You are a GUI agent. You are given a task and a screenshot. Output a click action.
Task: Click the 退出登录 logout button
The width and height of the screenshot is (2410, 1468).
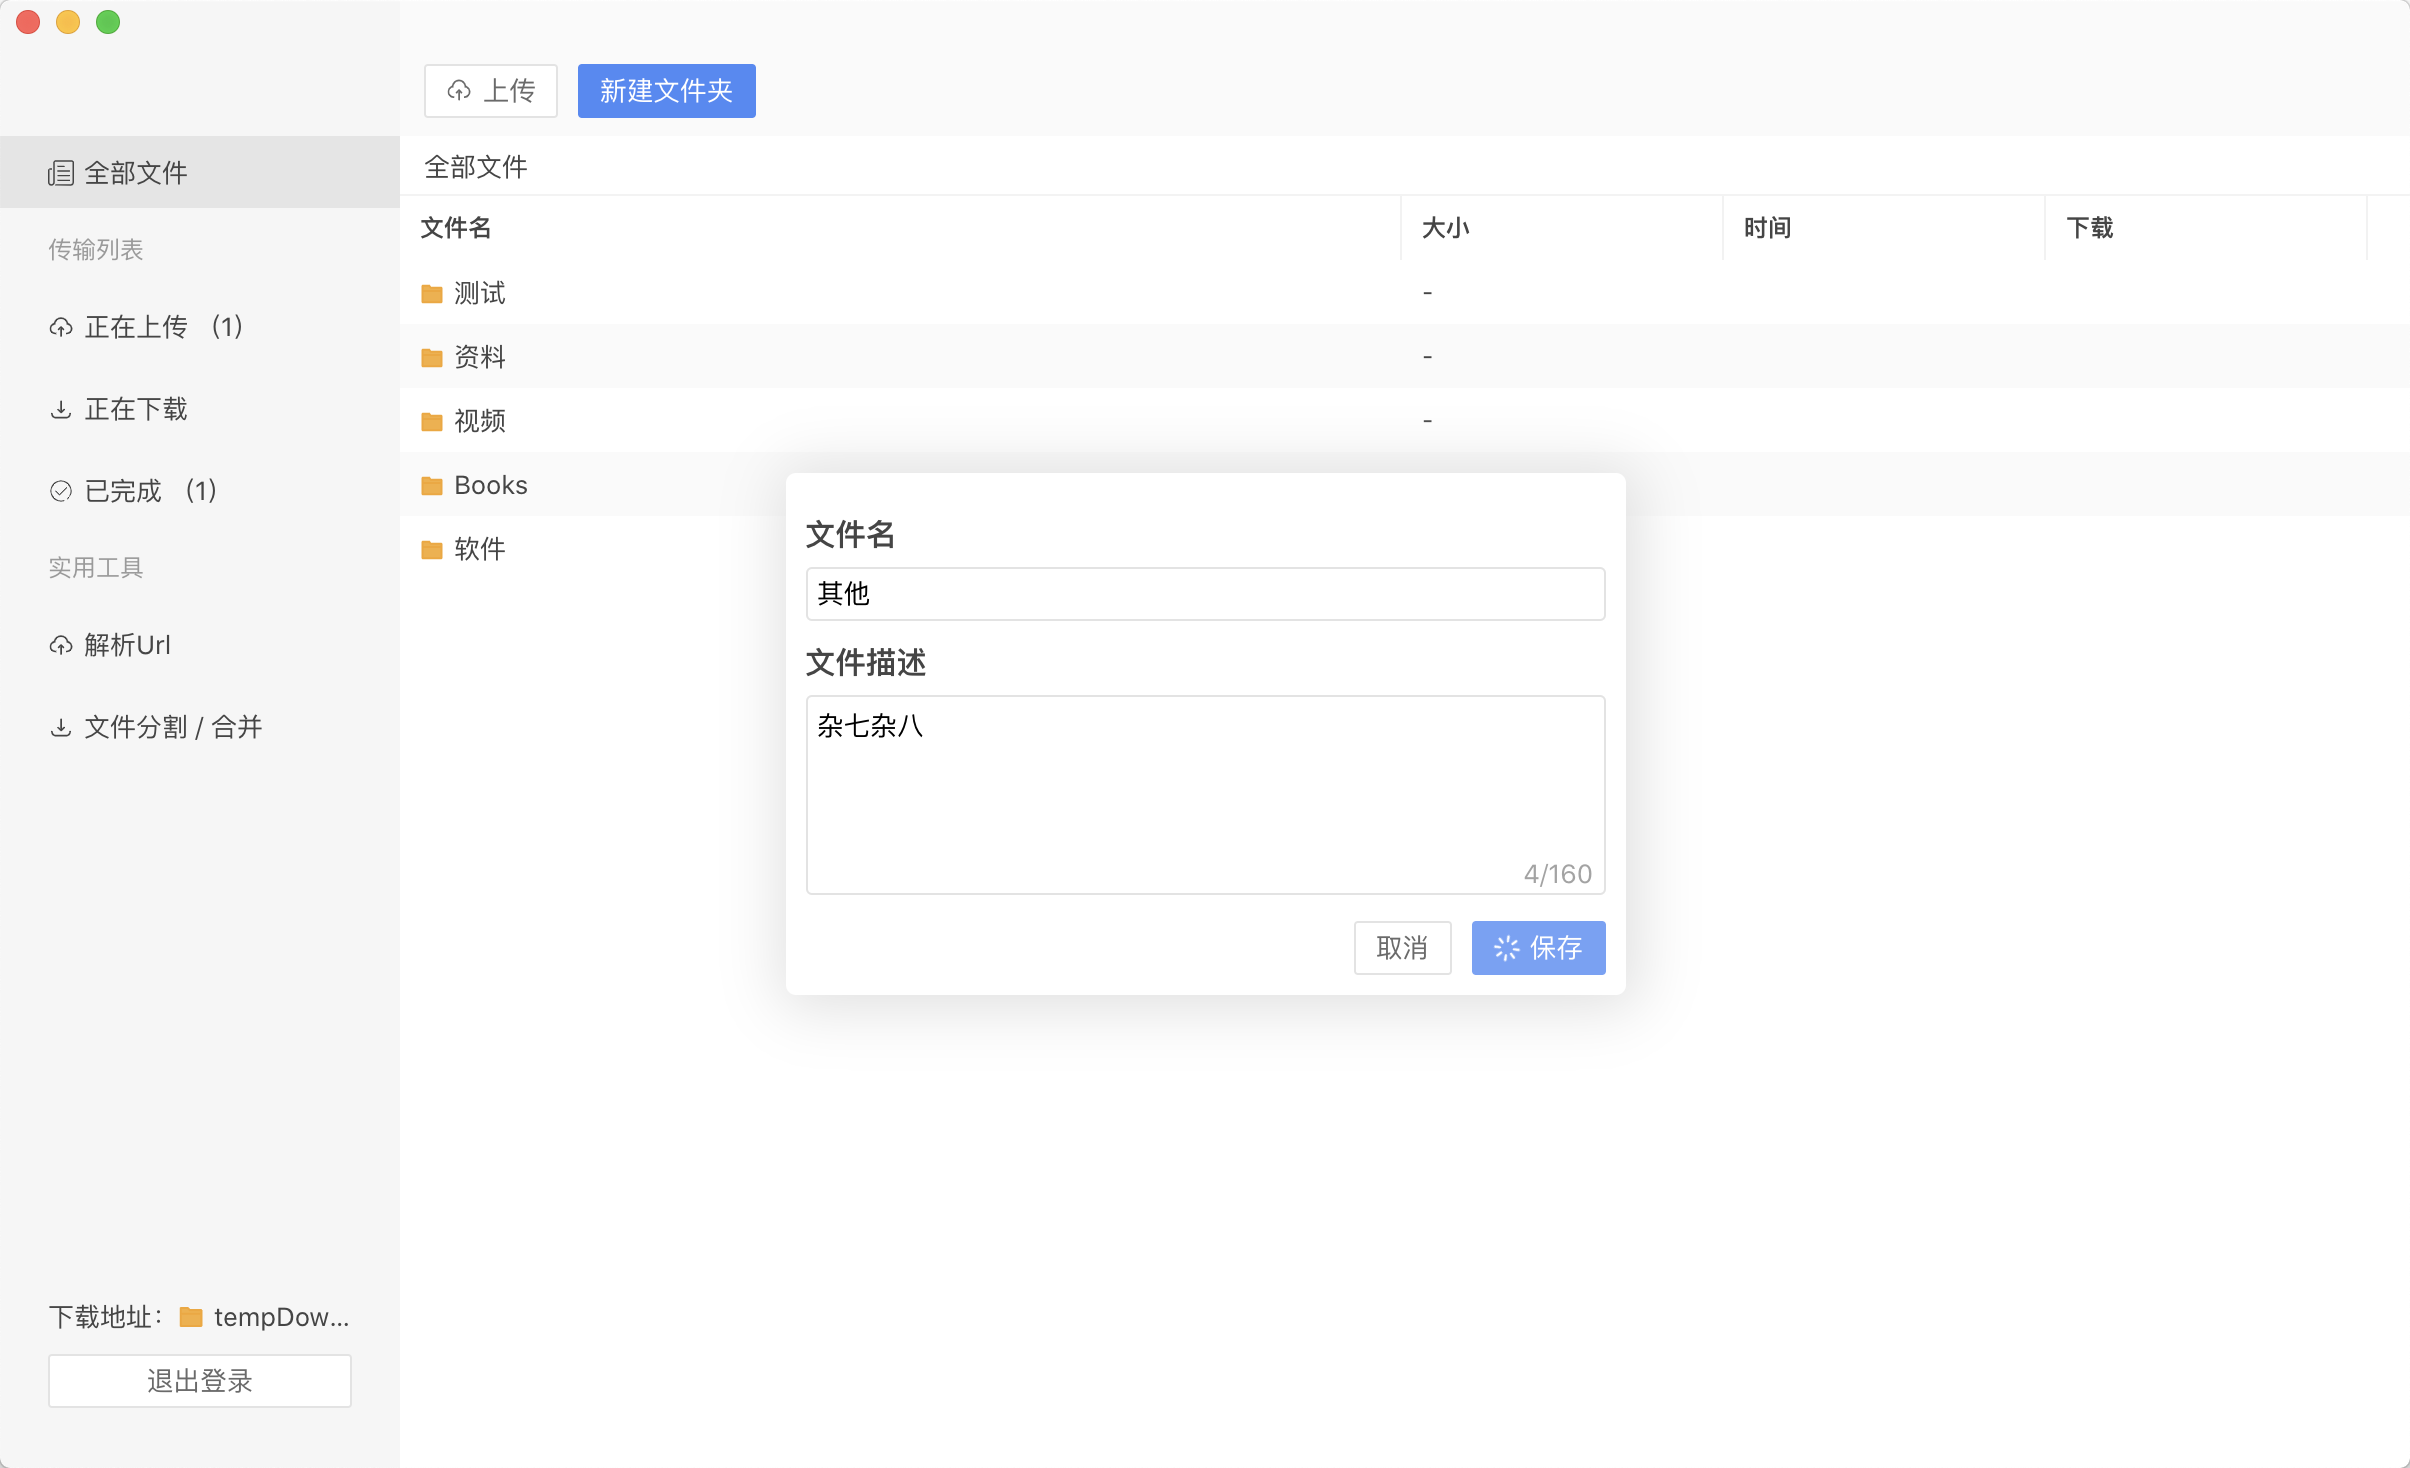(x=200, y=1380)
